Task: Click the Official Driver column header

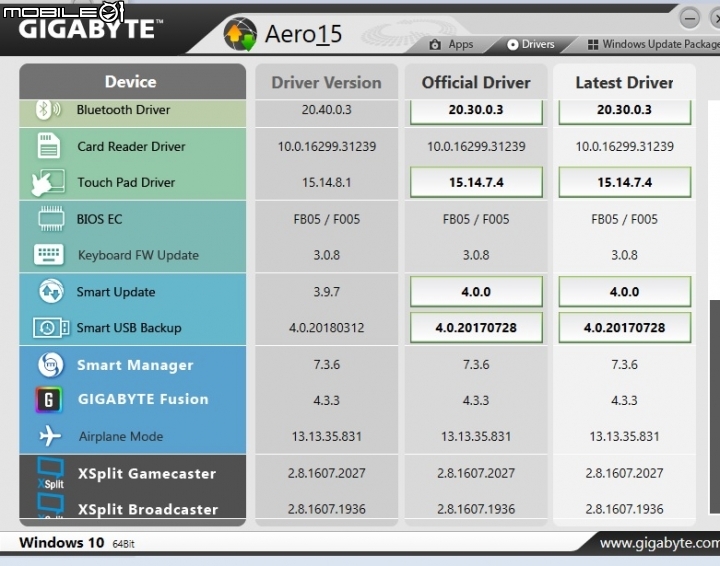Action: pos(476,82)
